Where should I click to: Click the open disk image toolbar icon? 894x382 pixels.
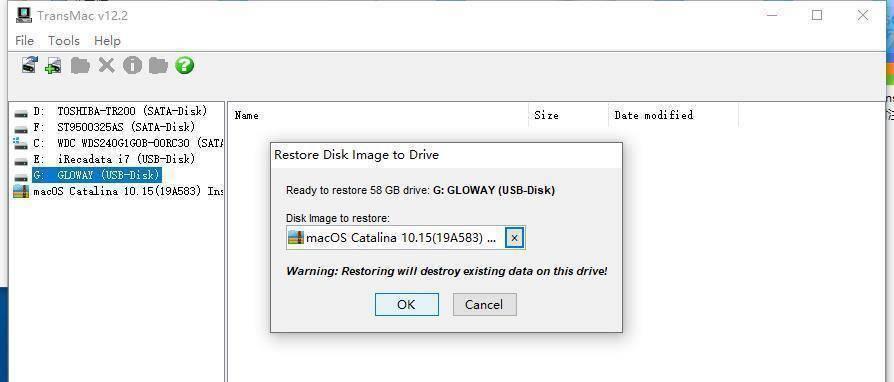point(30,65)
